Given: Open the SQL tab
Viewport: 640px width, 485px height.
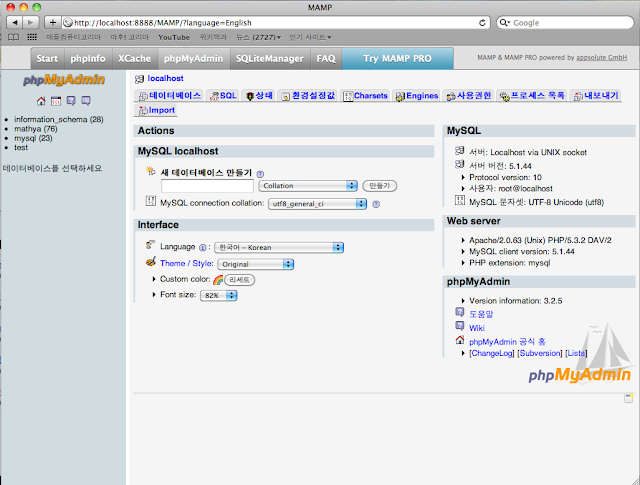Looking at the screenshot, I should coord(222,96).
